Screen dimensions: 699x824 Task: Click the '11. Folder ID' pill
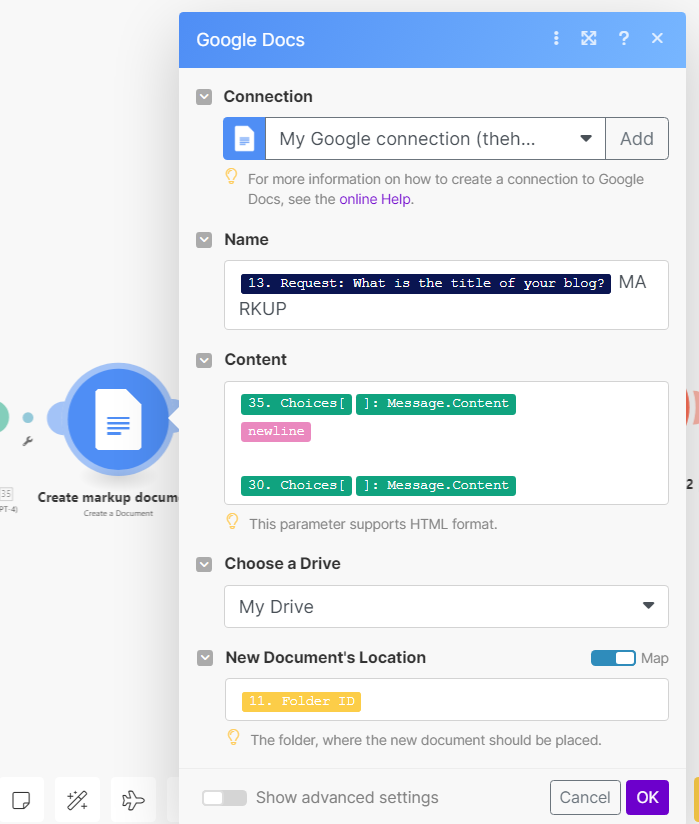(301, 702)
